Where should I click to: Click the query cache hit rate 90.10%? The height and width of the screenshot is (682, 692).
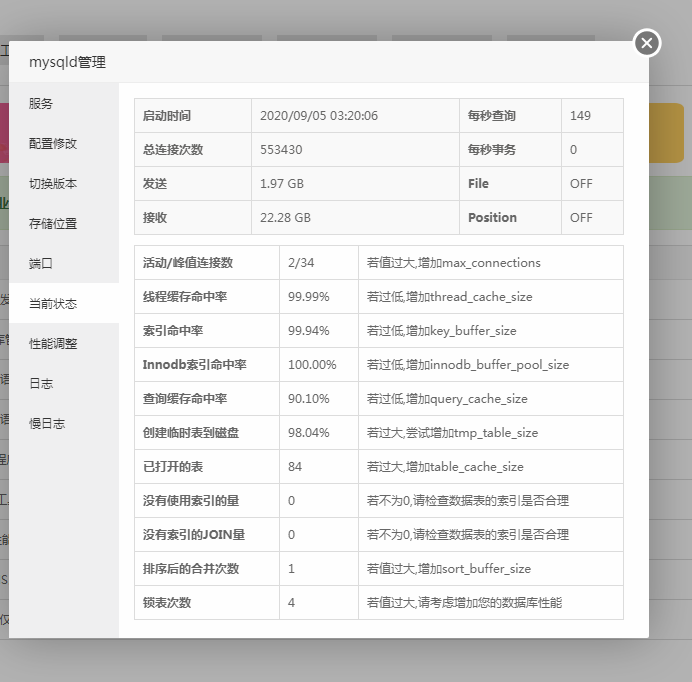click(308, 399)
